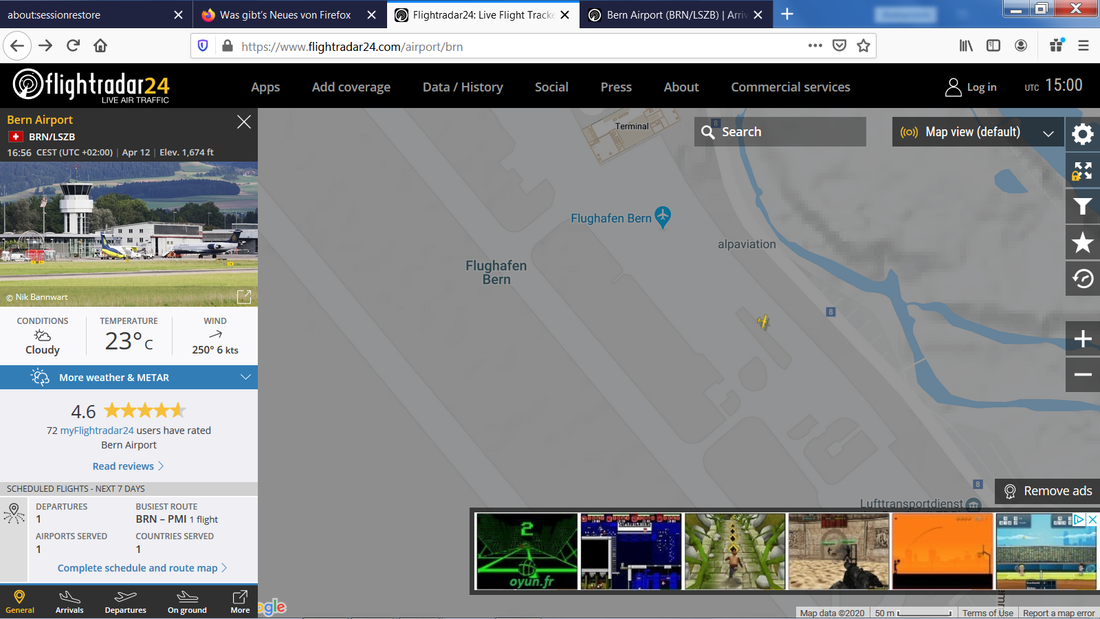
Task: Open Commercial services menu
Action: [791, 87]
